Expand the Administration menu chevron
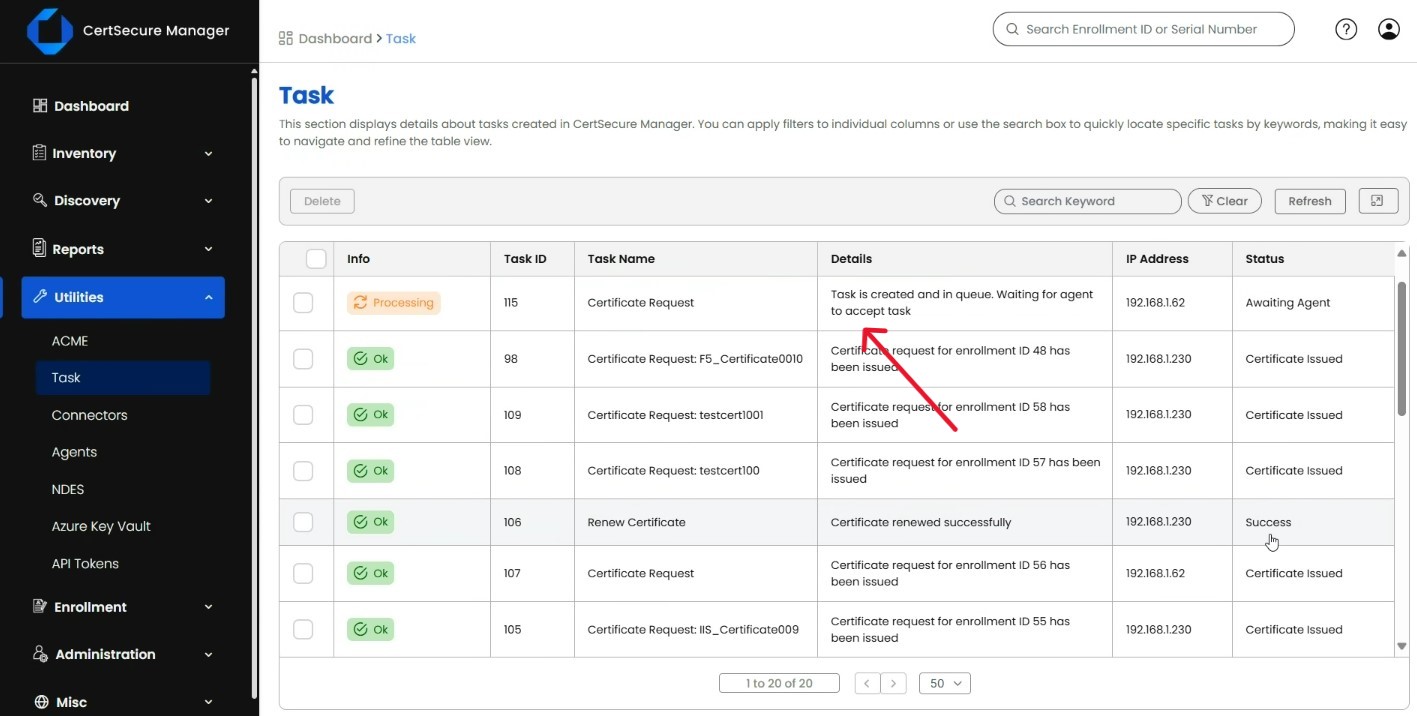This screenshot has height=716, width=1417. (x=208, y=655)
